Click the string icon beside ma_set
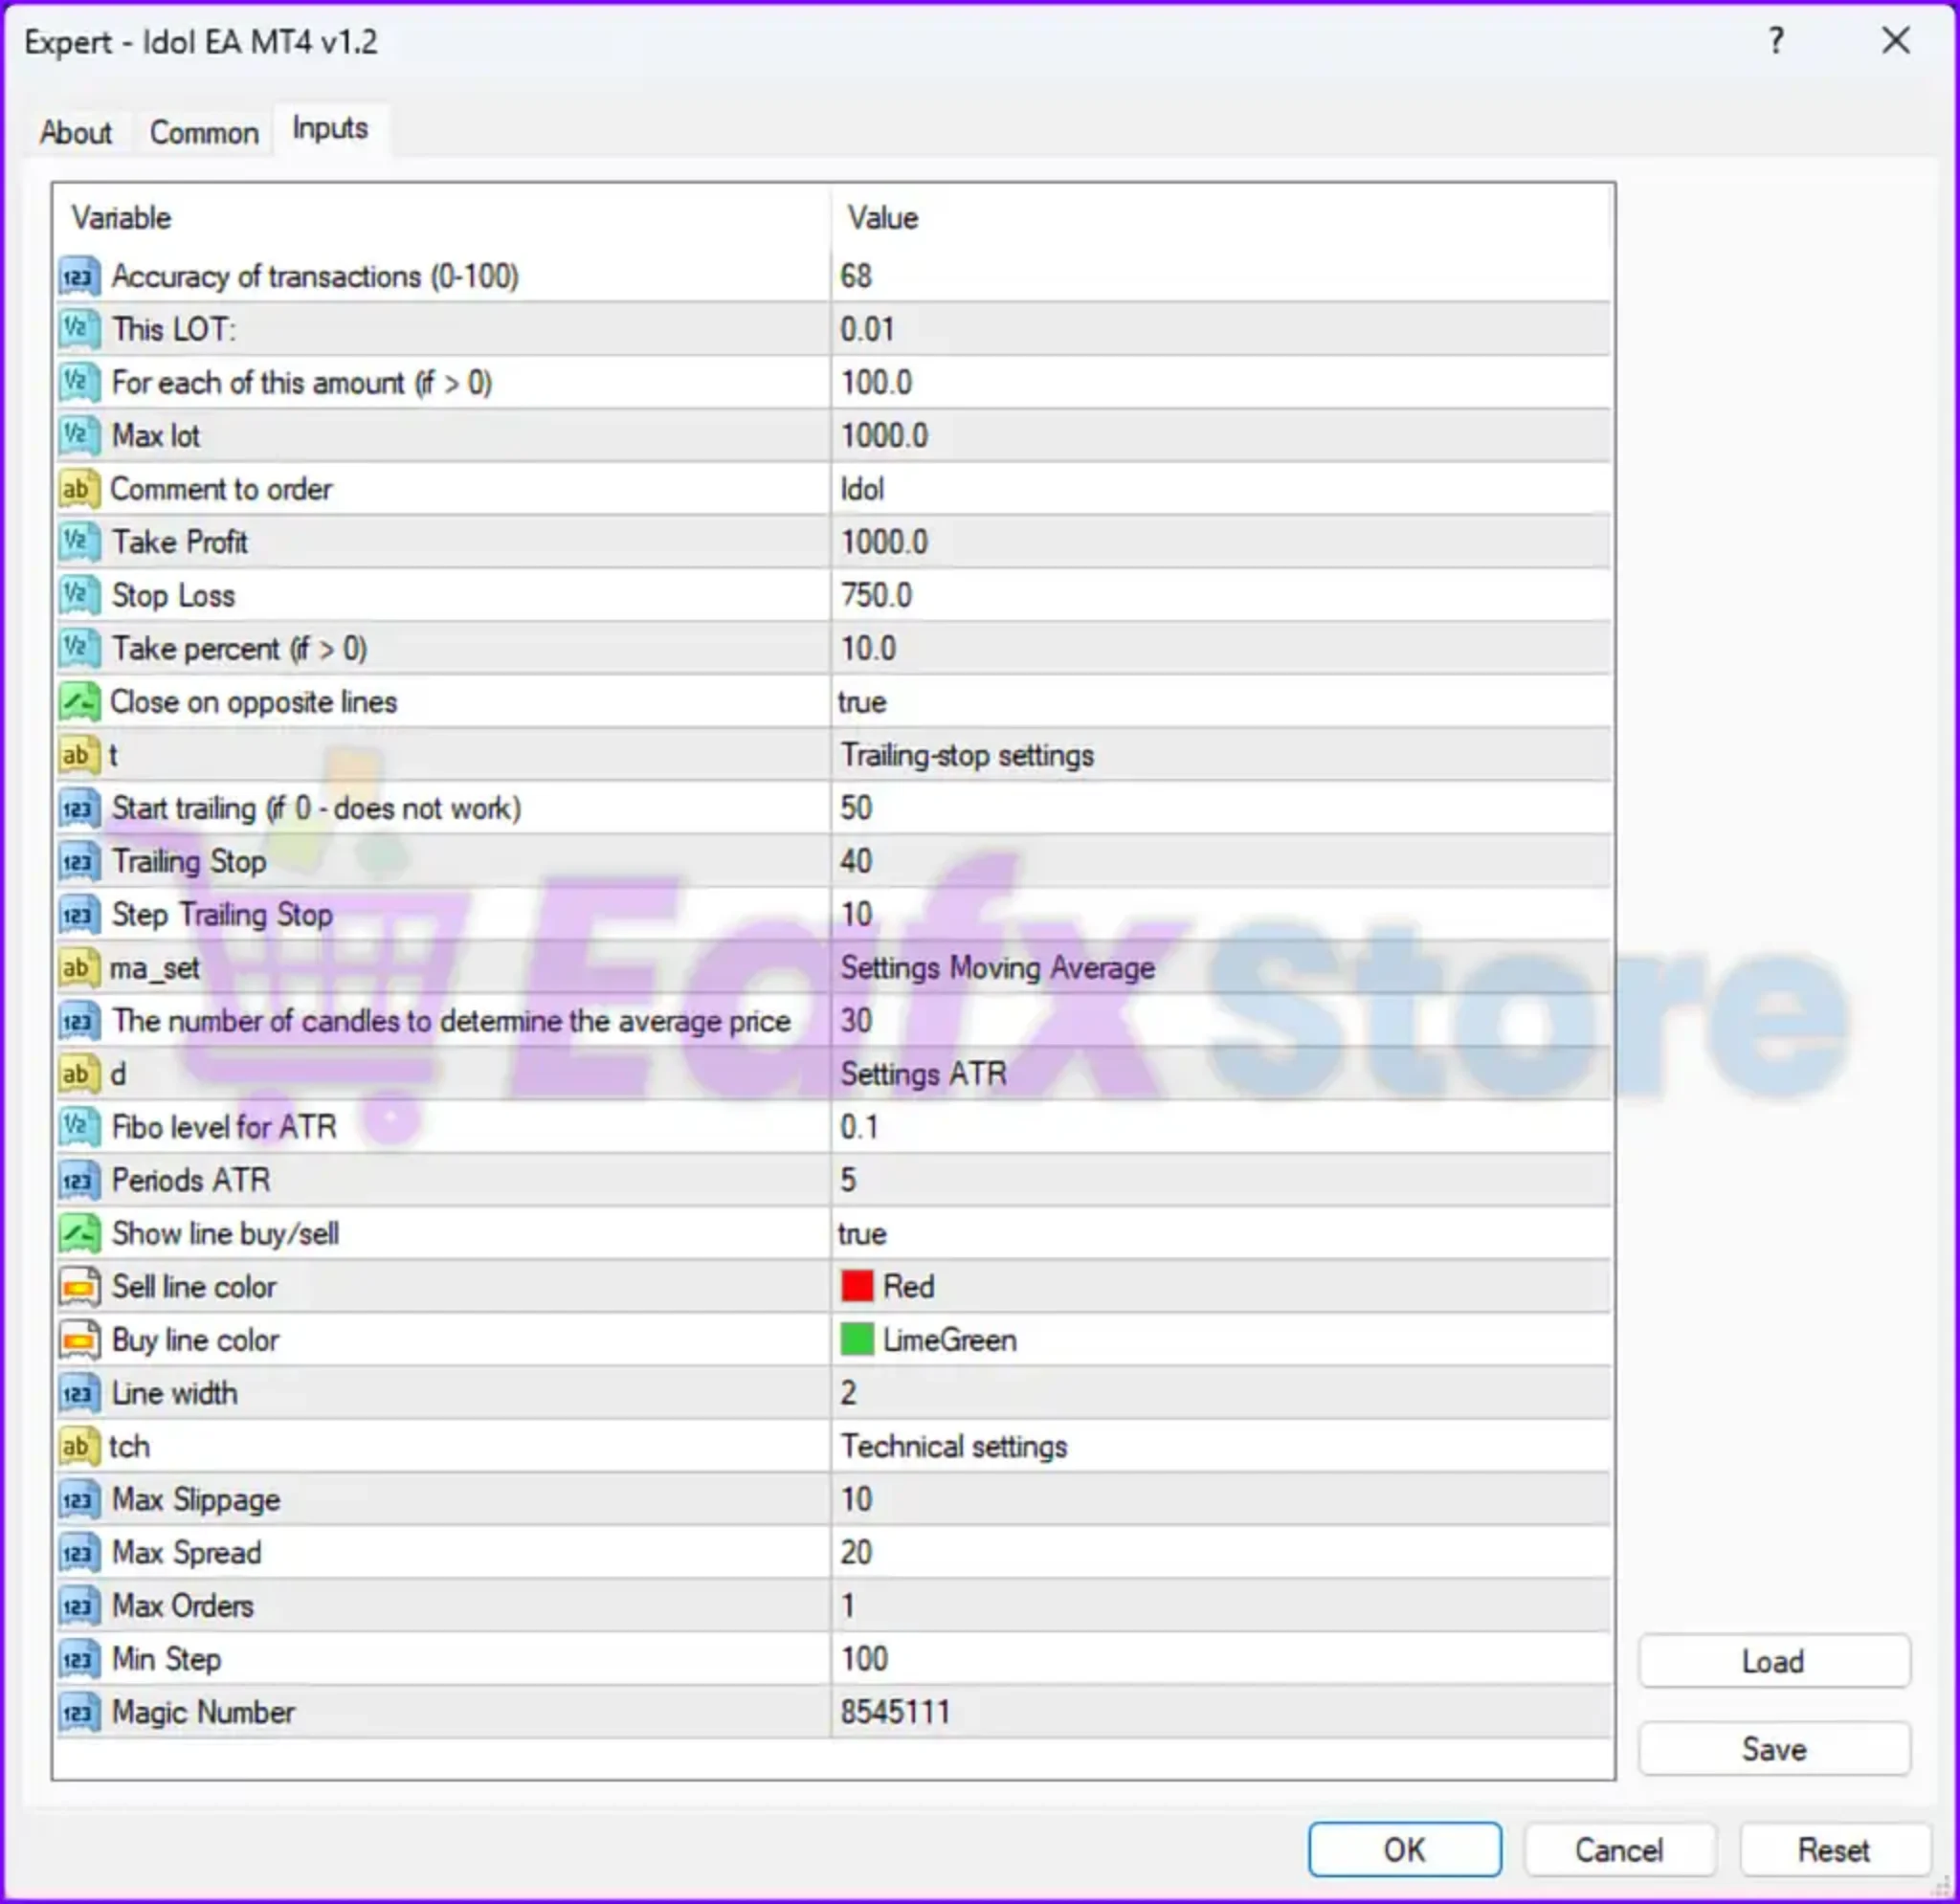The image size is (1960, 1904). tap(79, 968)
